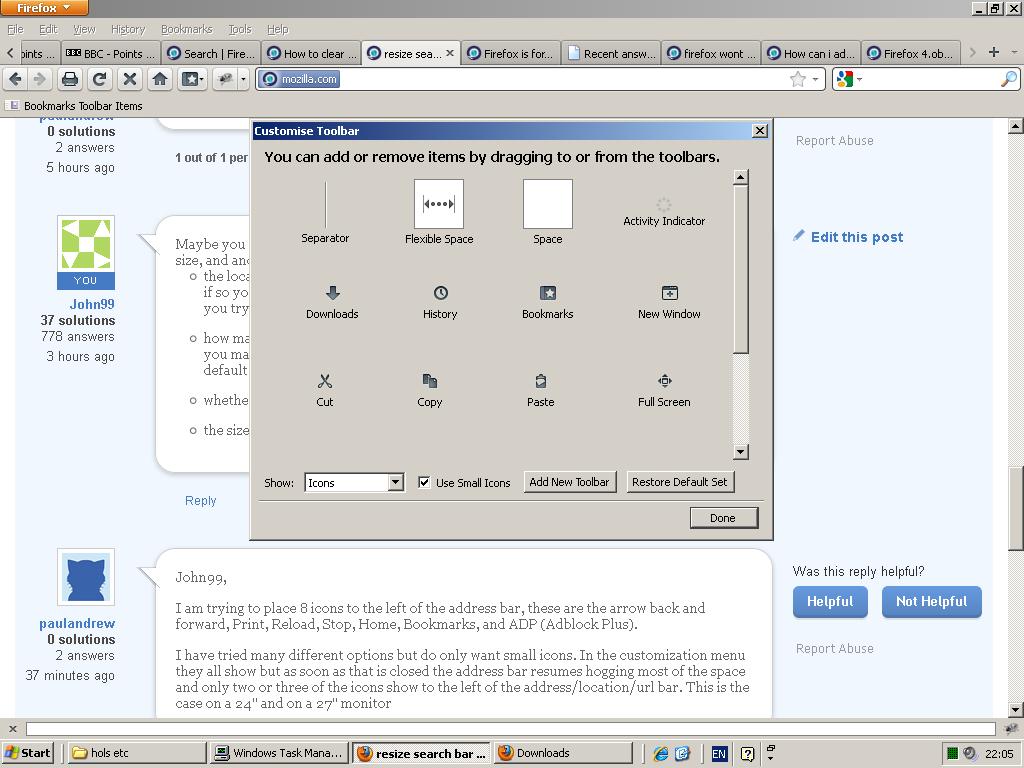Open the Bookmarks star toolbar button
This screenshot has width=1024, height=768.
[192, 80]
